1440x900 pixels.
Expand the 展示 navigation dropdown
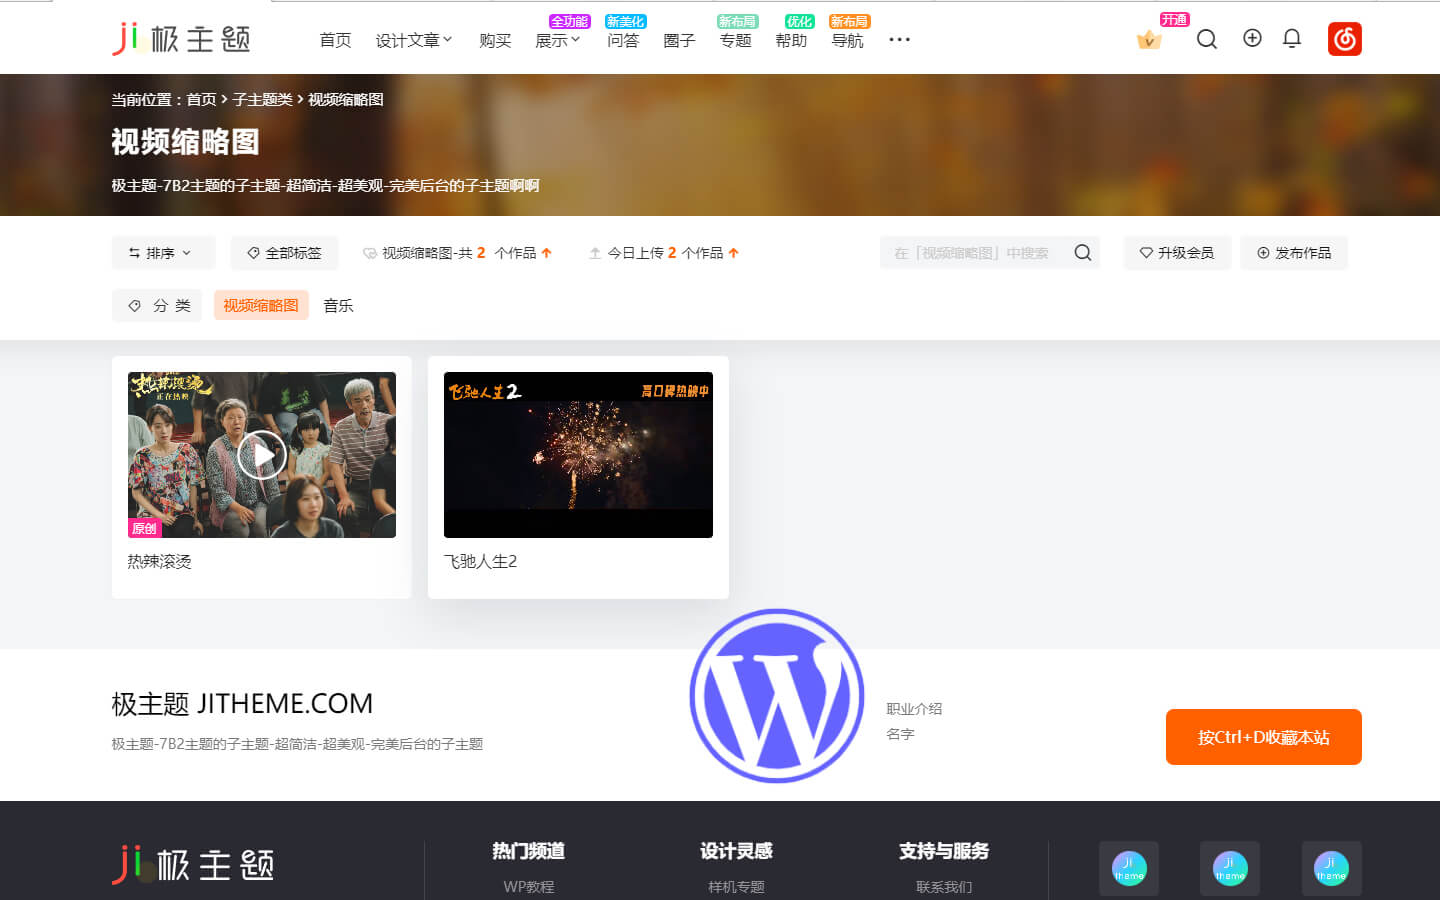(x=557, y=41)
